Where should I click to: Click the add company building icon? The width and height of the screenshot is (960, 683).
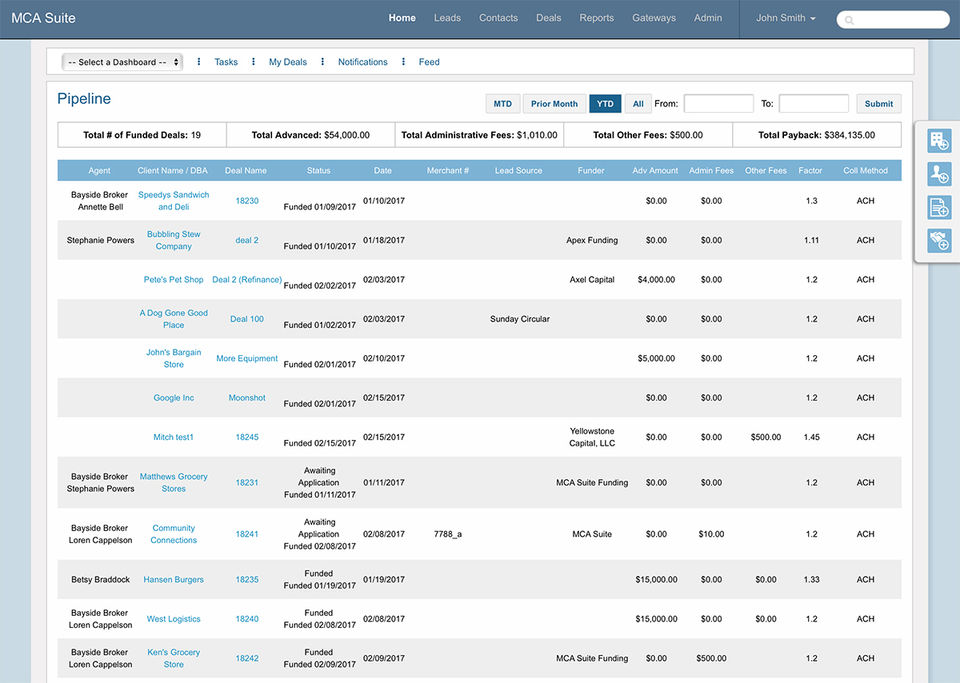(x=939, y=141)
